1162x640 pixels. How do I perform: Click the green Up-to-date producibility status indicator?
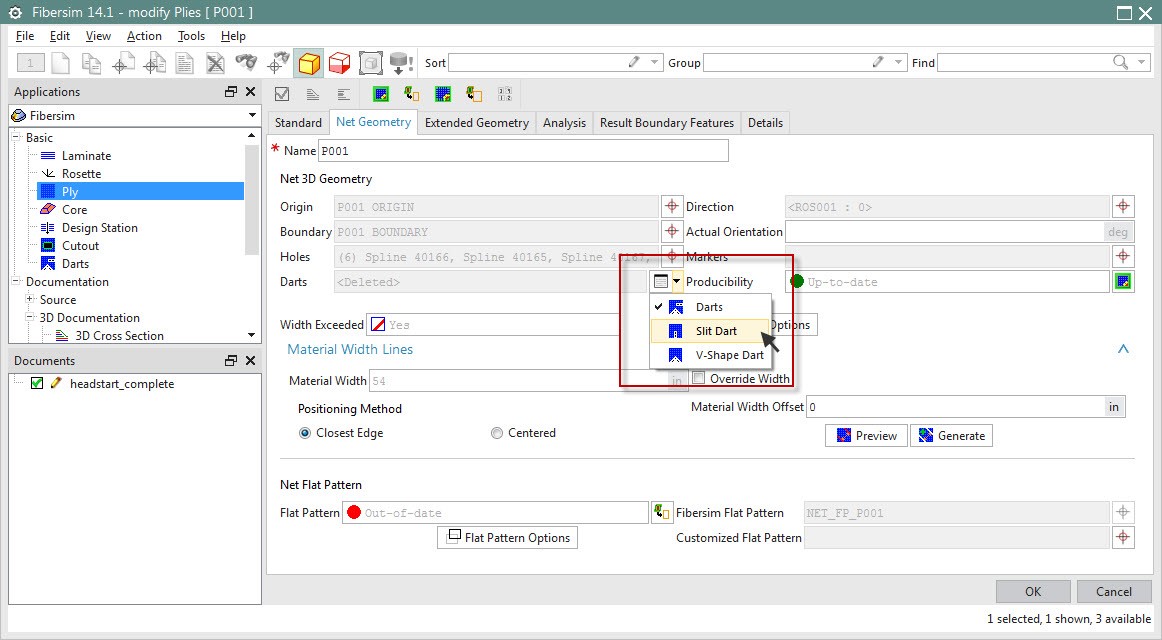tap(798, 281)
